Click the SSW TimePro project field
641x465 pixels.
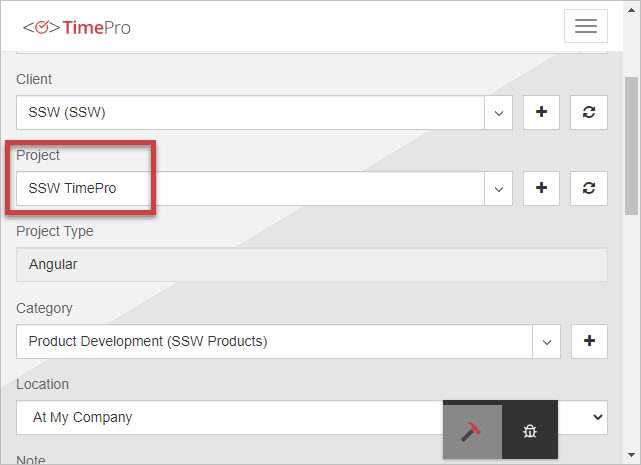pos(250,189)
